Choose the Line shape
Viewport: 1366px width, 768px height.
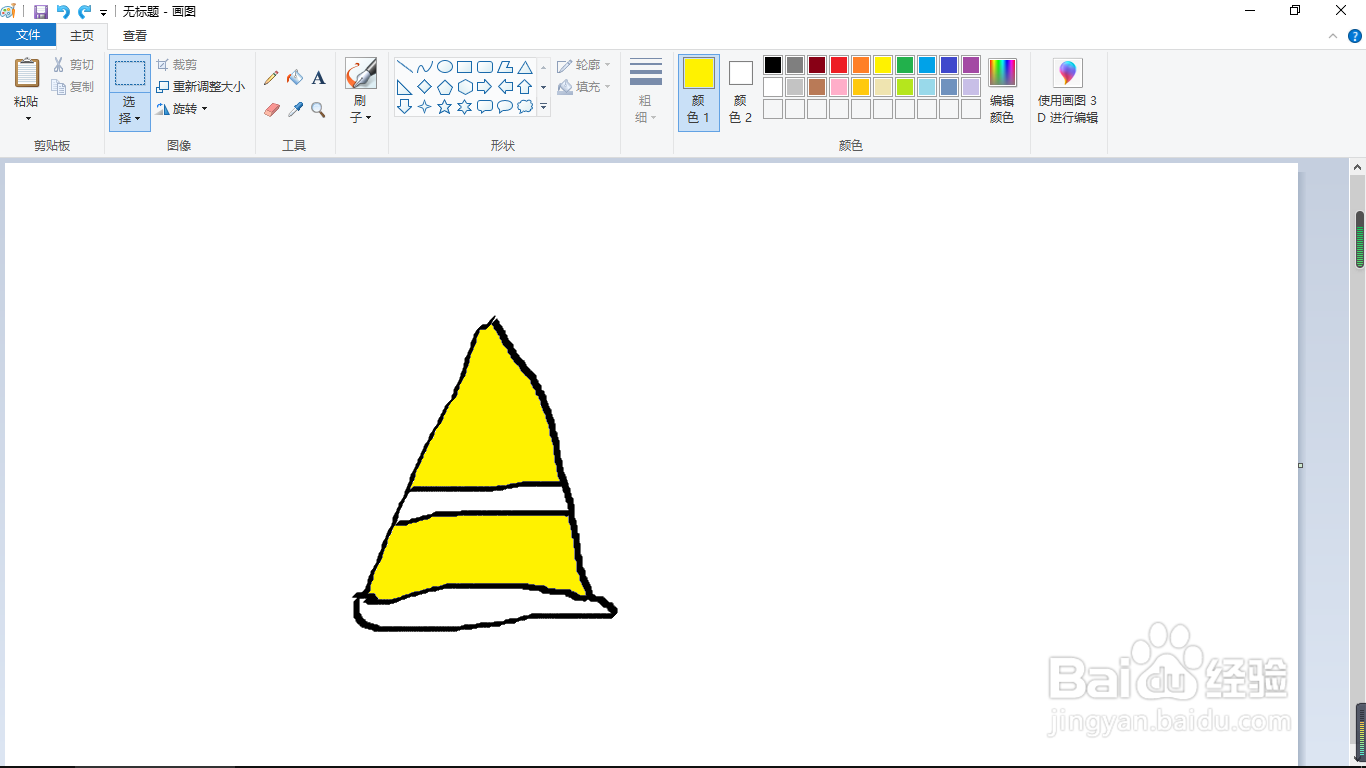[x=405, y=67]
